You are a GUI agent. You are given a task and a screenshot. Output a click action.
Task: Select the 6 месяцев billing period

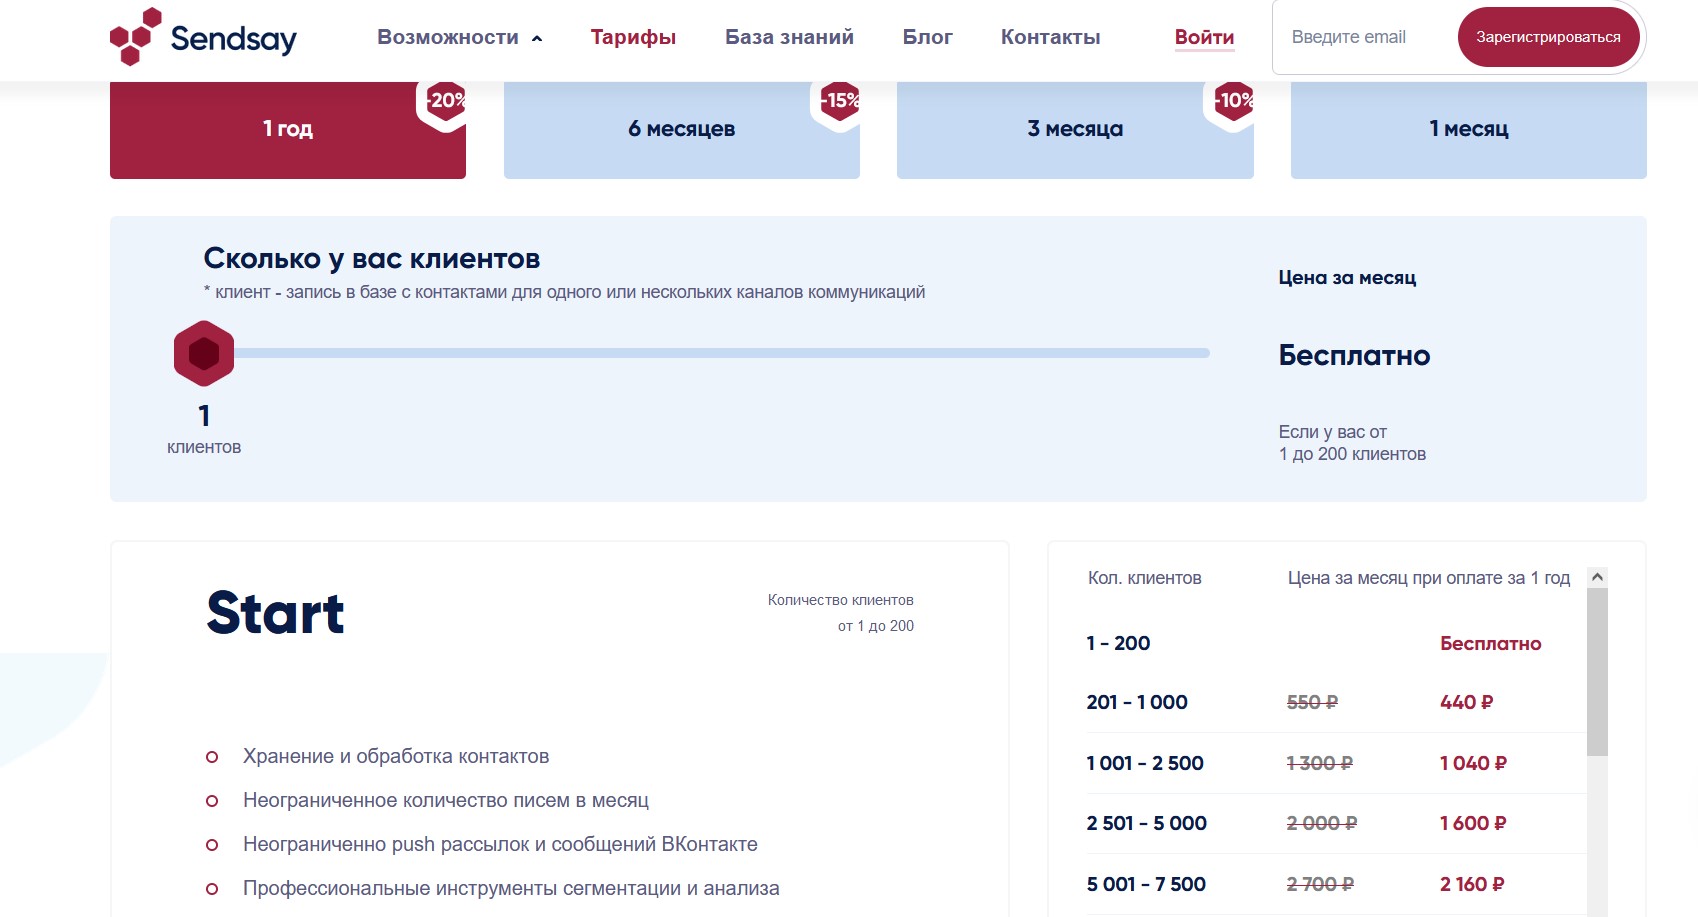[x=681, y=130]
